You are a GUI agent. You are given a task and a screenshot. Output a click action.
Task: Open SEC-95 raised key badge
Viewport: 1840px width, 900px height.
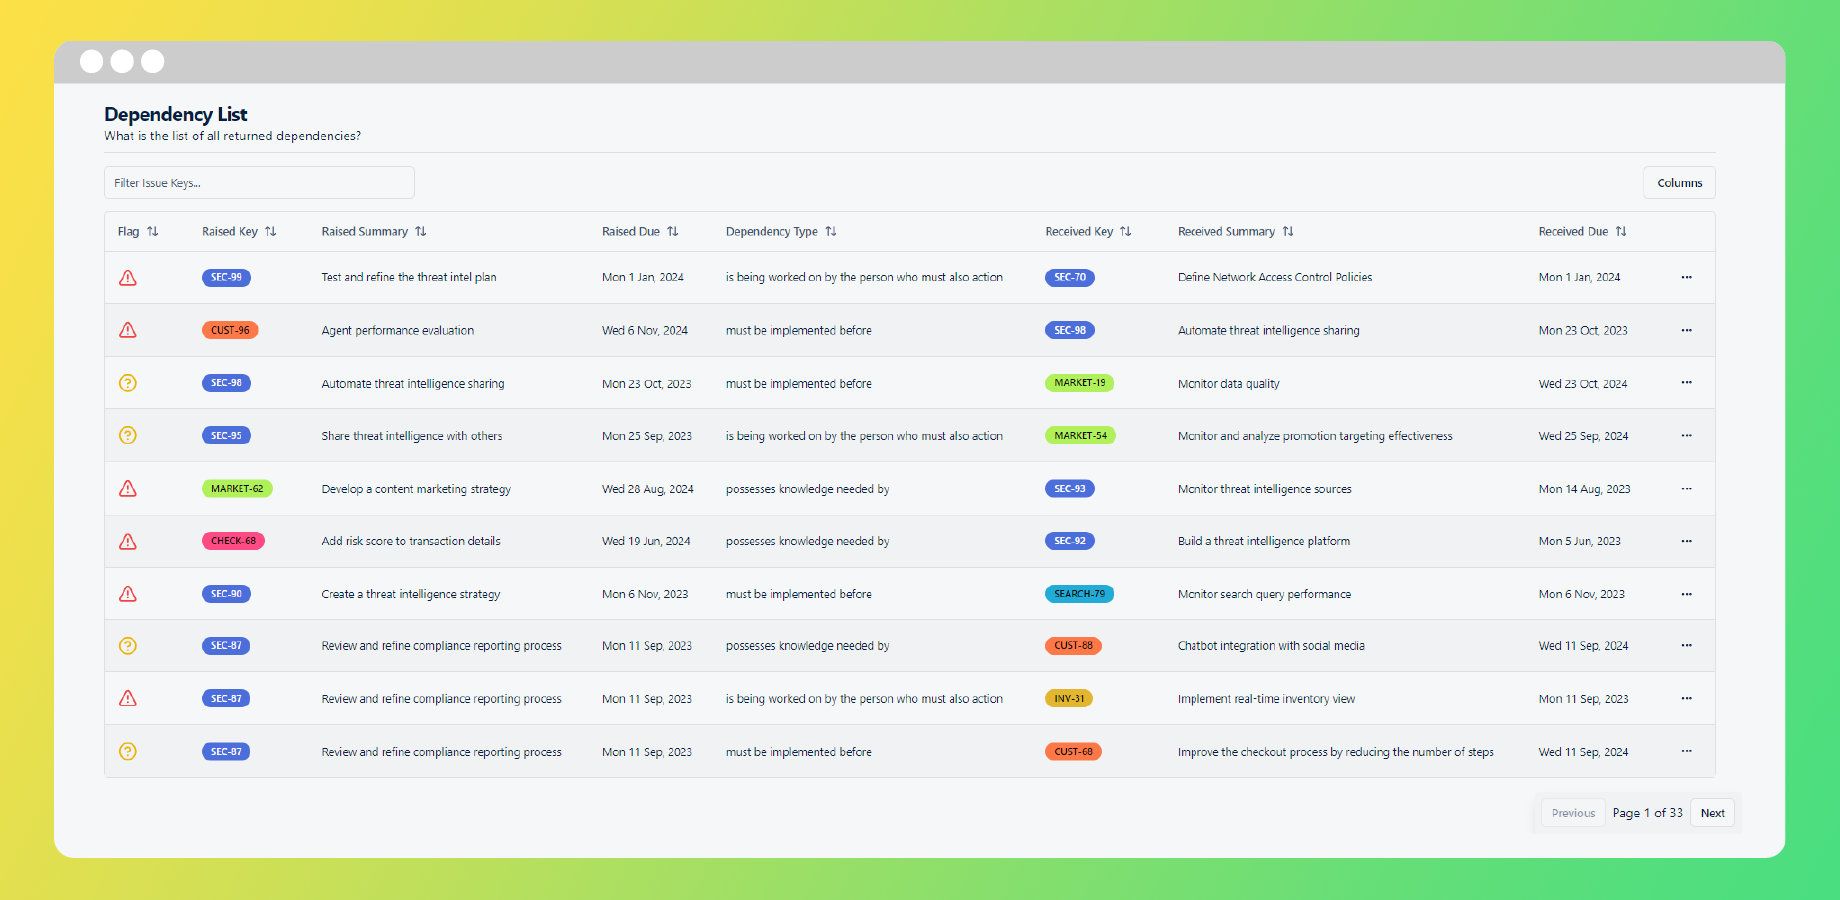[226, 435]
